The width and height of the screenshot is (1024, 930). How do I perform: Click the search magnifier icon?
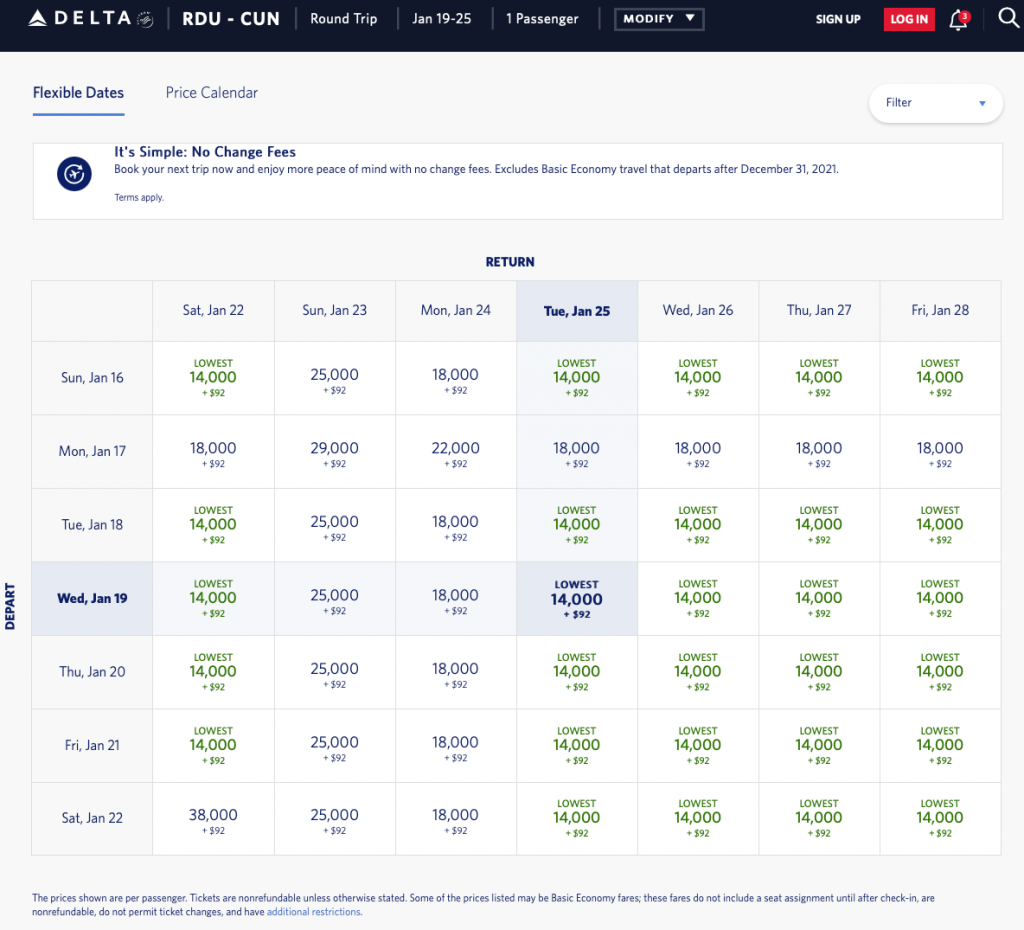[1008, 19]
